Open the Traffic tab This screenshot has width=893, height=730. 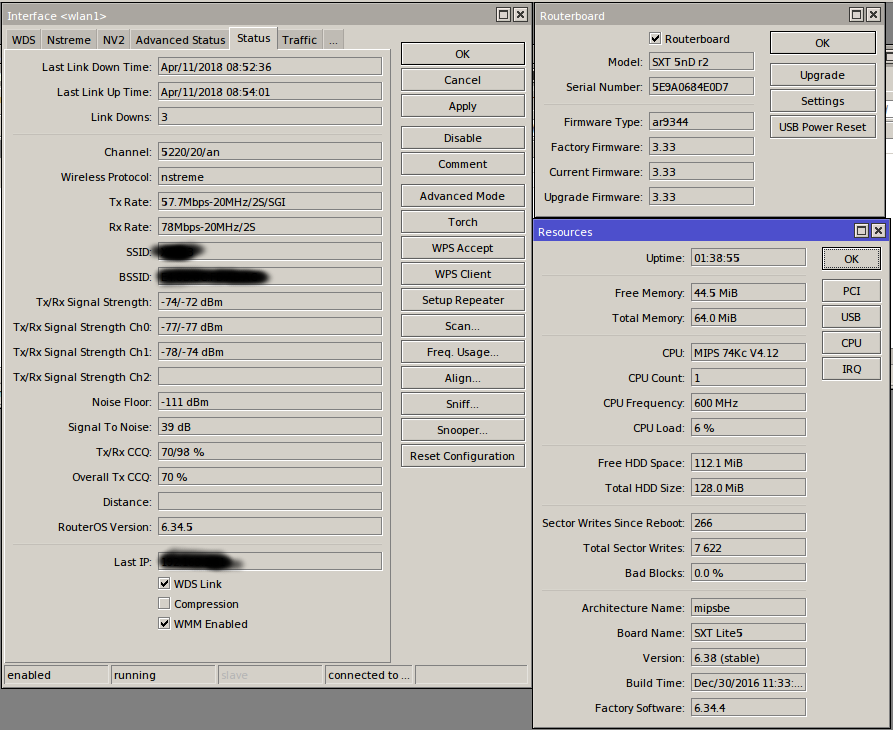[x=299, y=40]
